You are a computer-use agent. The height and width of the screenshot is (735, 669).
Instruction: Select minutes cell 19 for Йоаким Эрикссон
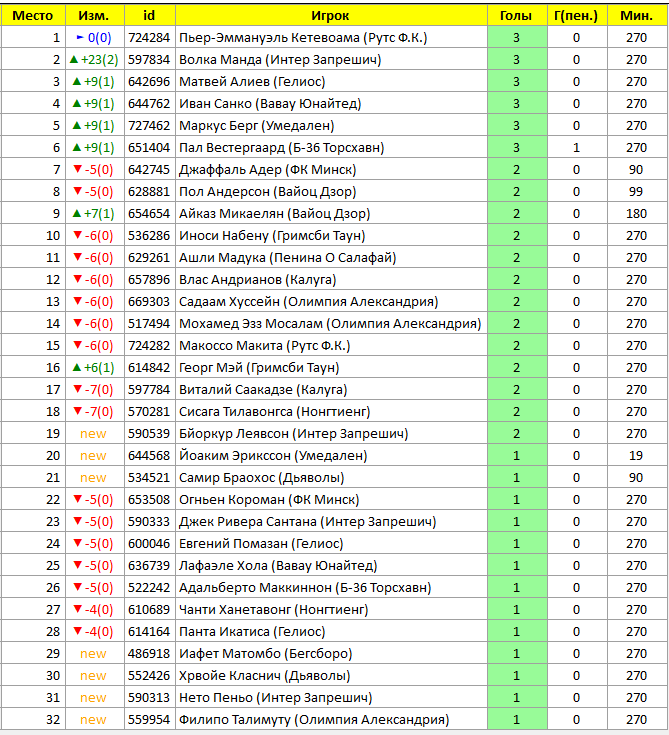pyautogui.click(x=637, y=456)
